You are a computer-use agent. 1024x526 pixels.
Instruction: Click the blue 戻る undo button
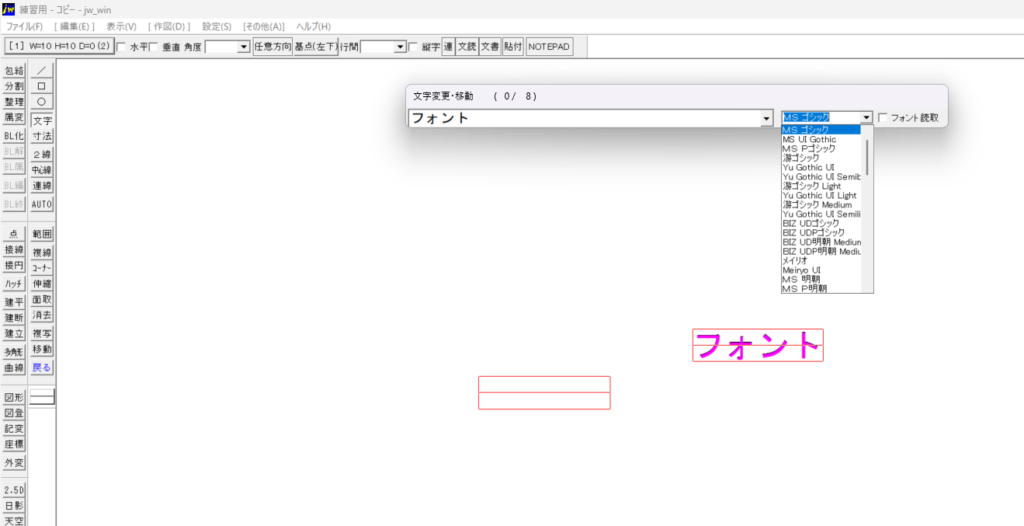point(41,367)
